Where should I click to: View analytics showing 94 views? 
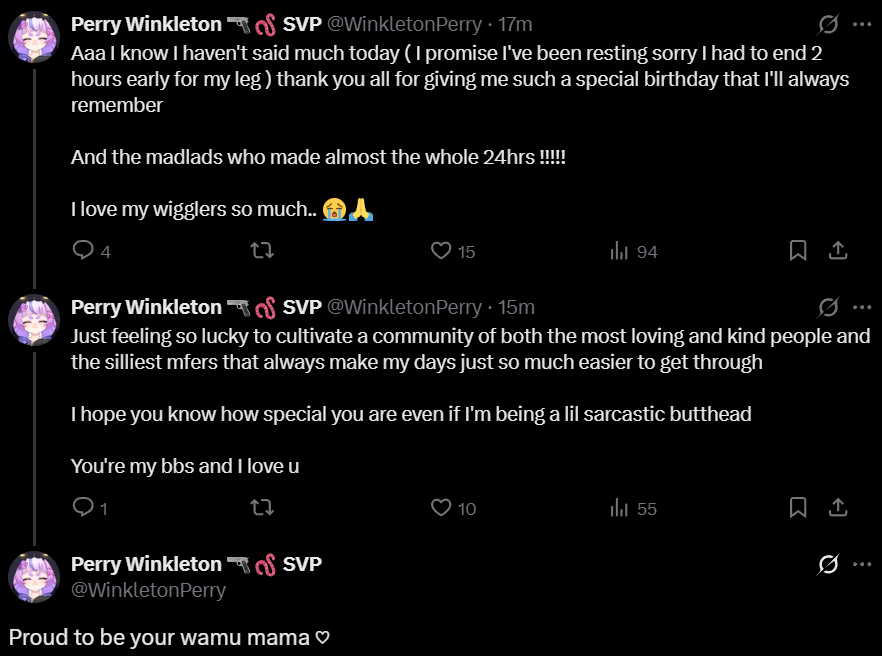click(619, 251)
